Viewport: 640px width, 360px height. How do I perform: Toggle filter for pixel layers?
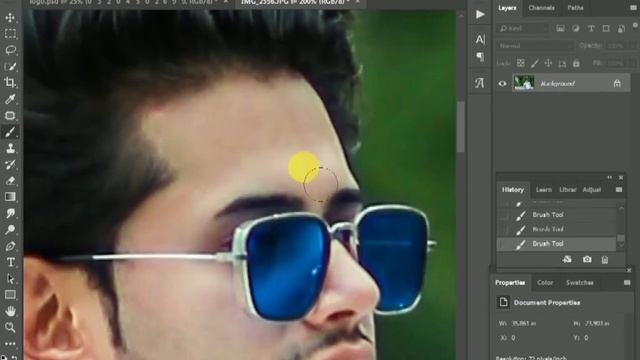(560, 28)
